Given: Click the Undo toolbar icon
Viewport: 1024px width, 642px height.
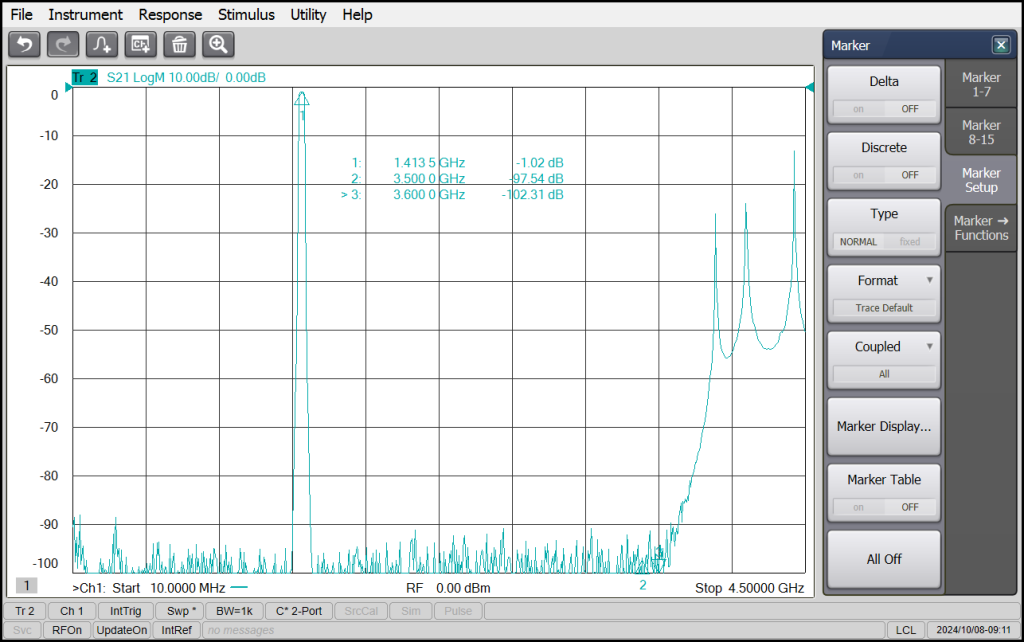Looking at the screenshot, I should pyautogui.click(x=25, y=44).
